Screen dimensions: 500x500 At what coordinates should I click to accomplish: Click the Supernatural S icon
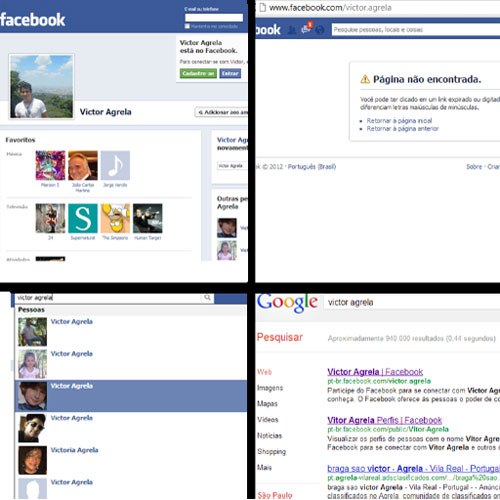[x=83, y=218]
